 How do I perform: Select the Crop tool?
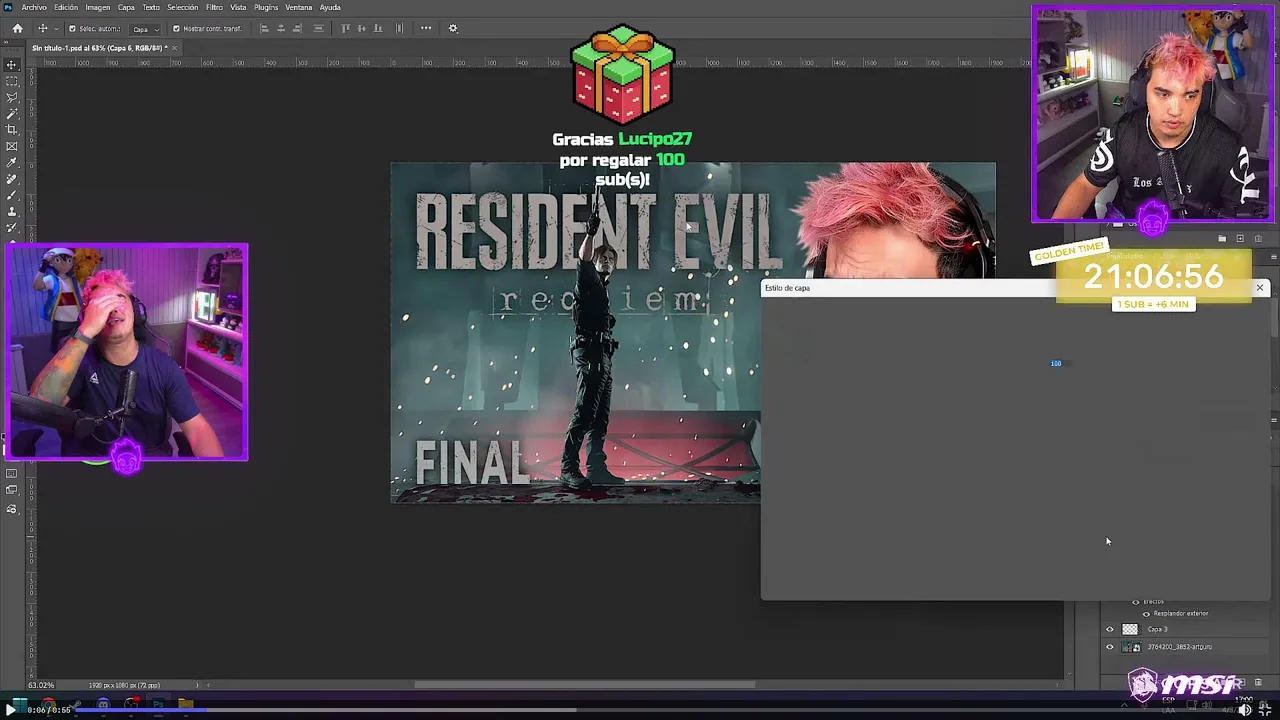point(12,130)
